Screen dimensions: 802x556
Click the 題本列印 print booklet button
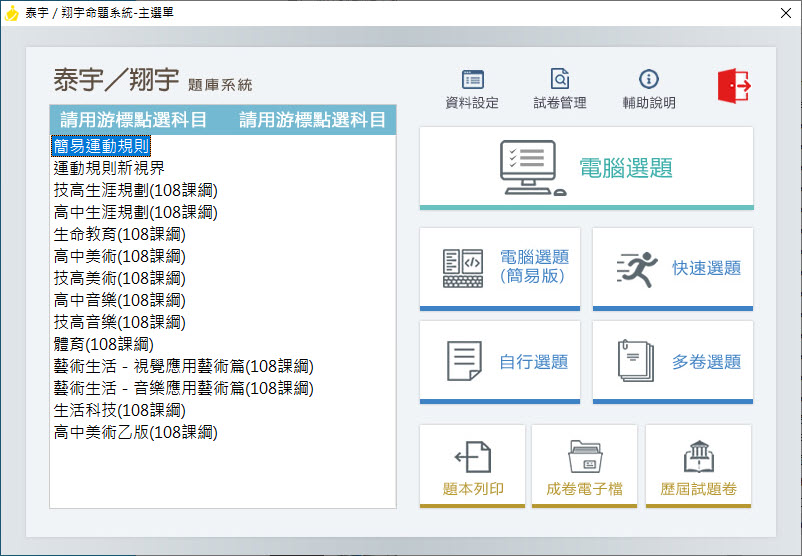pyautogui.click(x=472, y=465)
